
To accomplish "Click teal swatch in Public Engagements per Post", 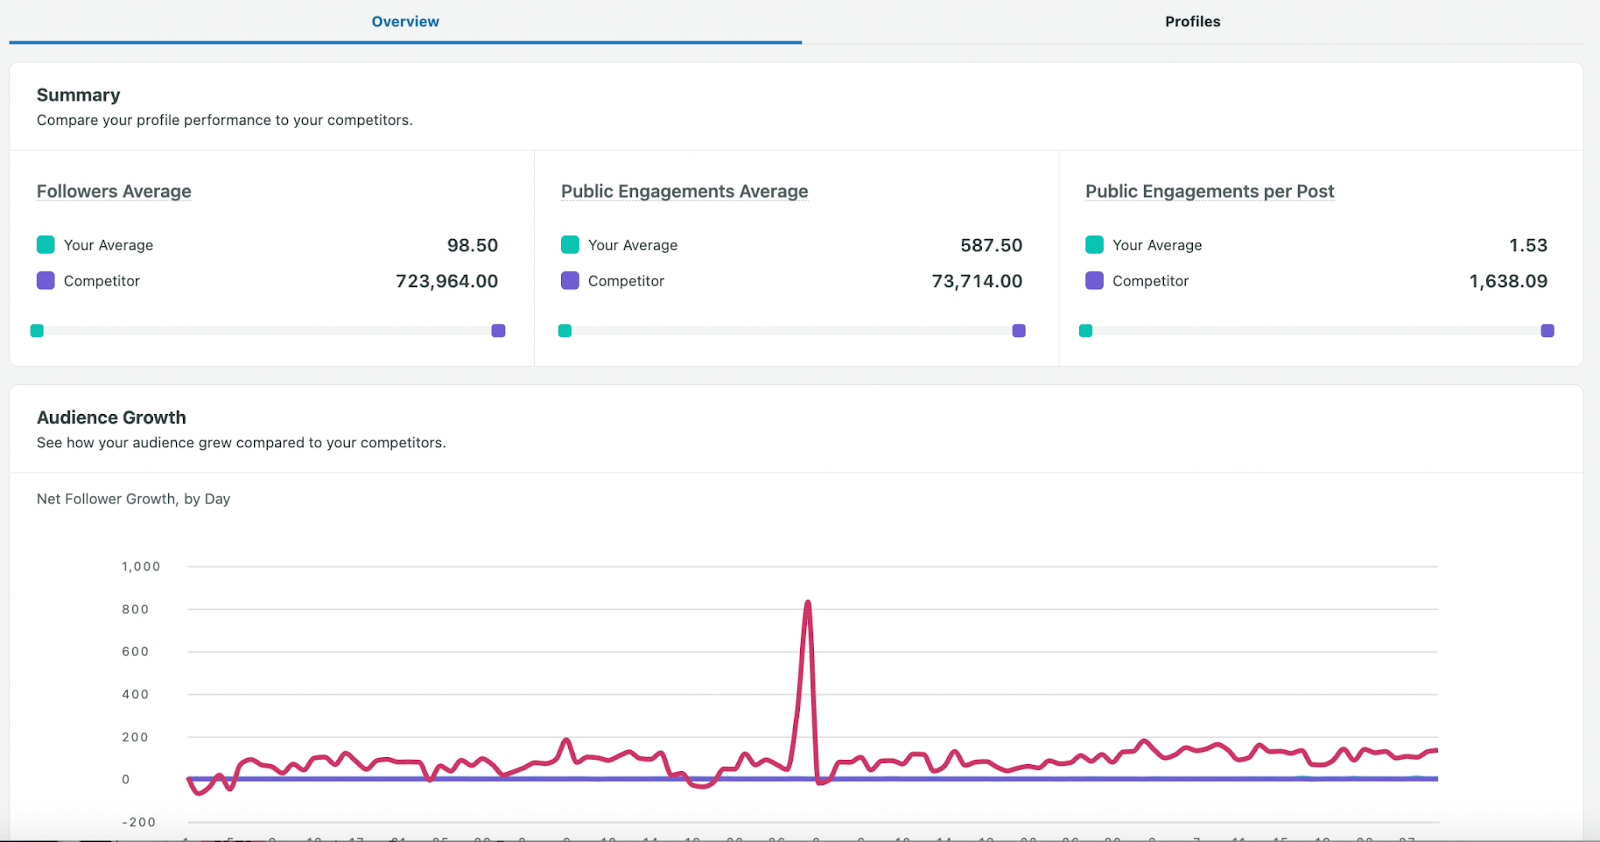I will 1094,245.
